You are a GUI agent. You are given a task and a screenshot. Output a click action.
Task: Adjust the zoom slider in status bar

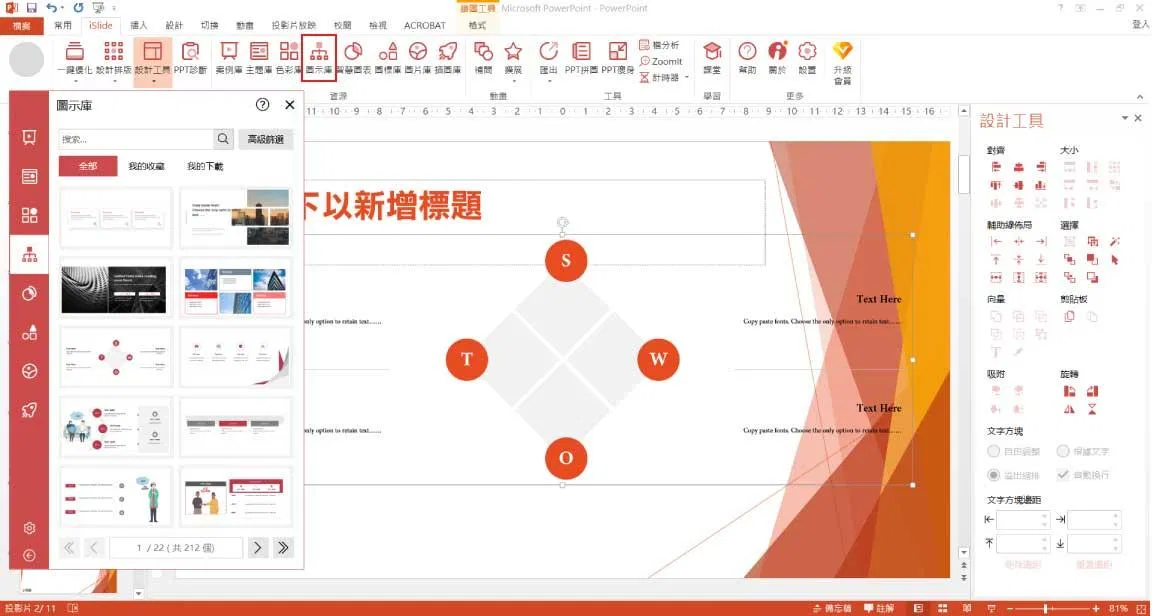(1045, 609)
